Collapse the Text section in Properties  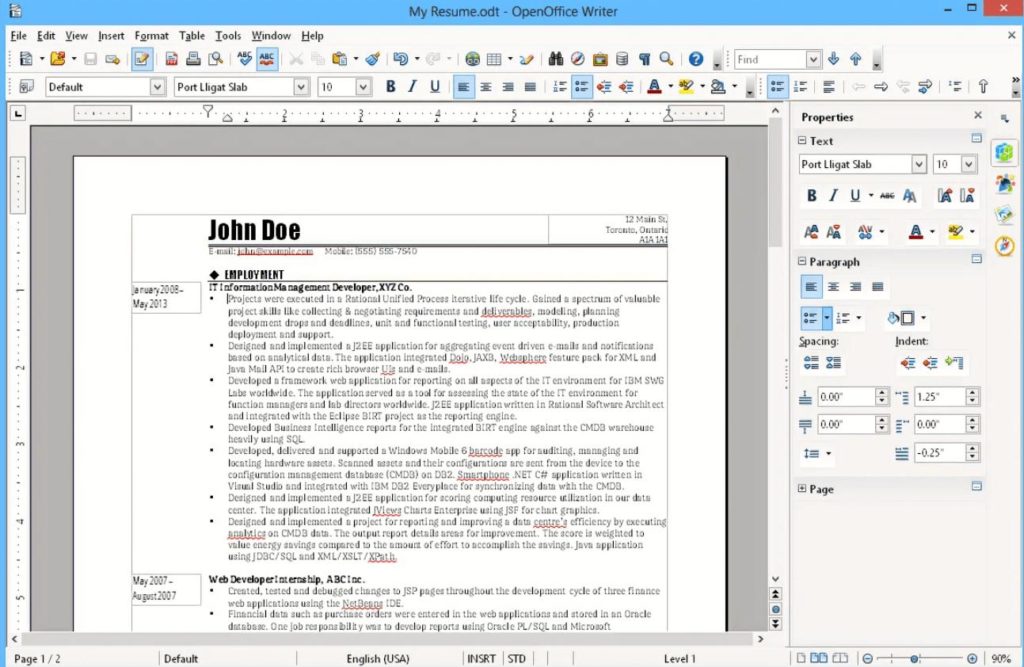click(802, 140)
